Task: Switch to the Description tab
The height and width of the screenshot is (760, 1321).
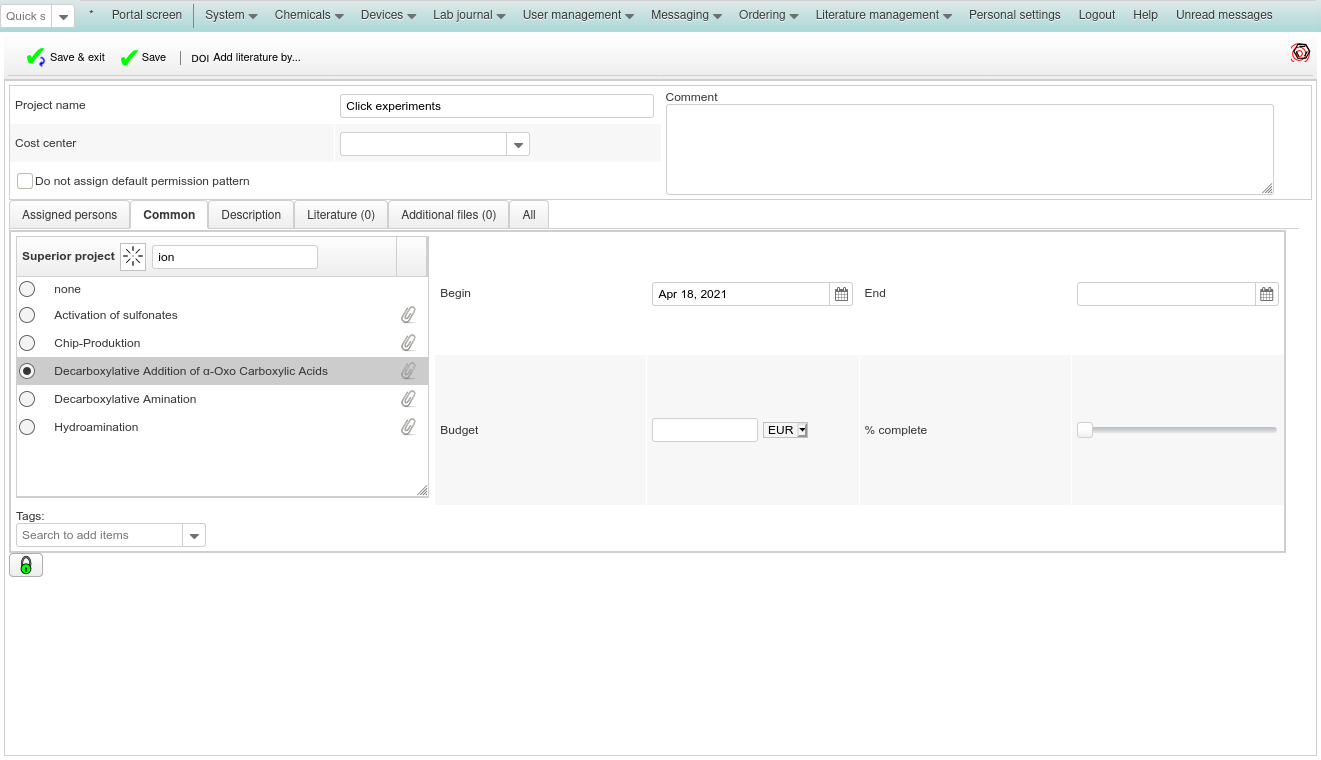Action: click(251, 215)
